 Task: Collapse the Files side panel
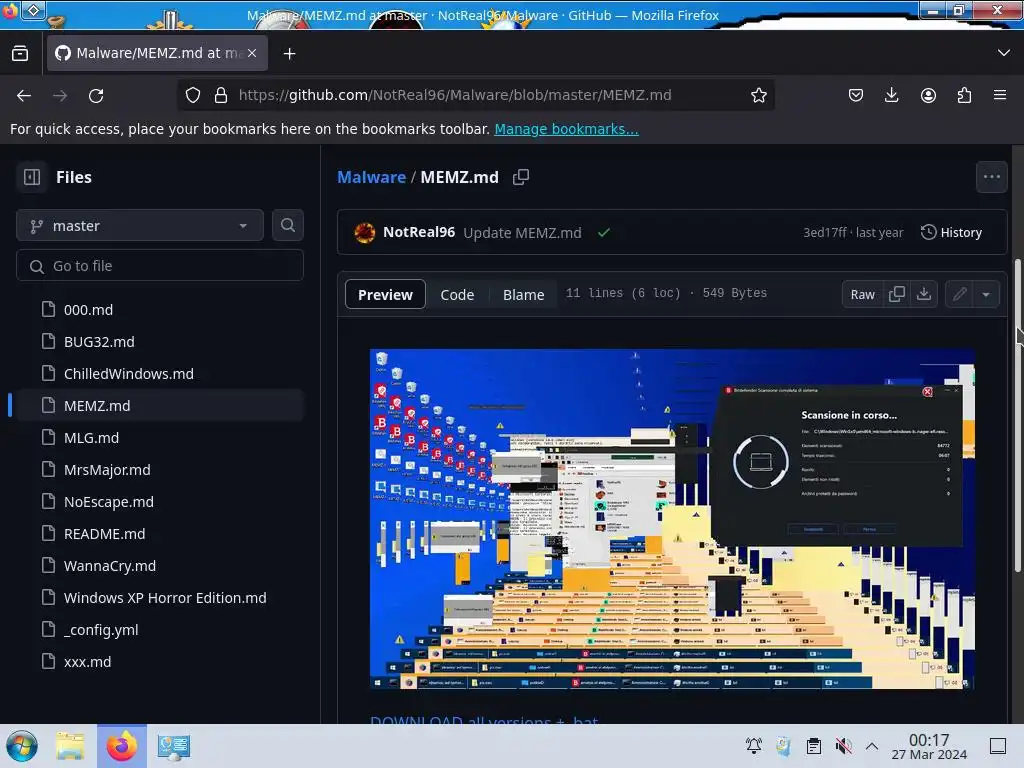[32, 177]
